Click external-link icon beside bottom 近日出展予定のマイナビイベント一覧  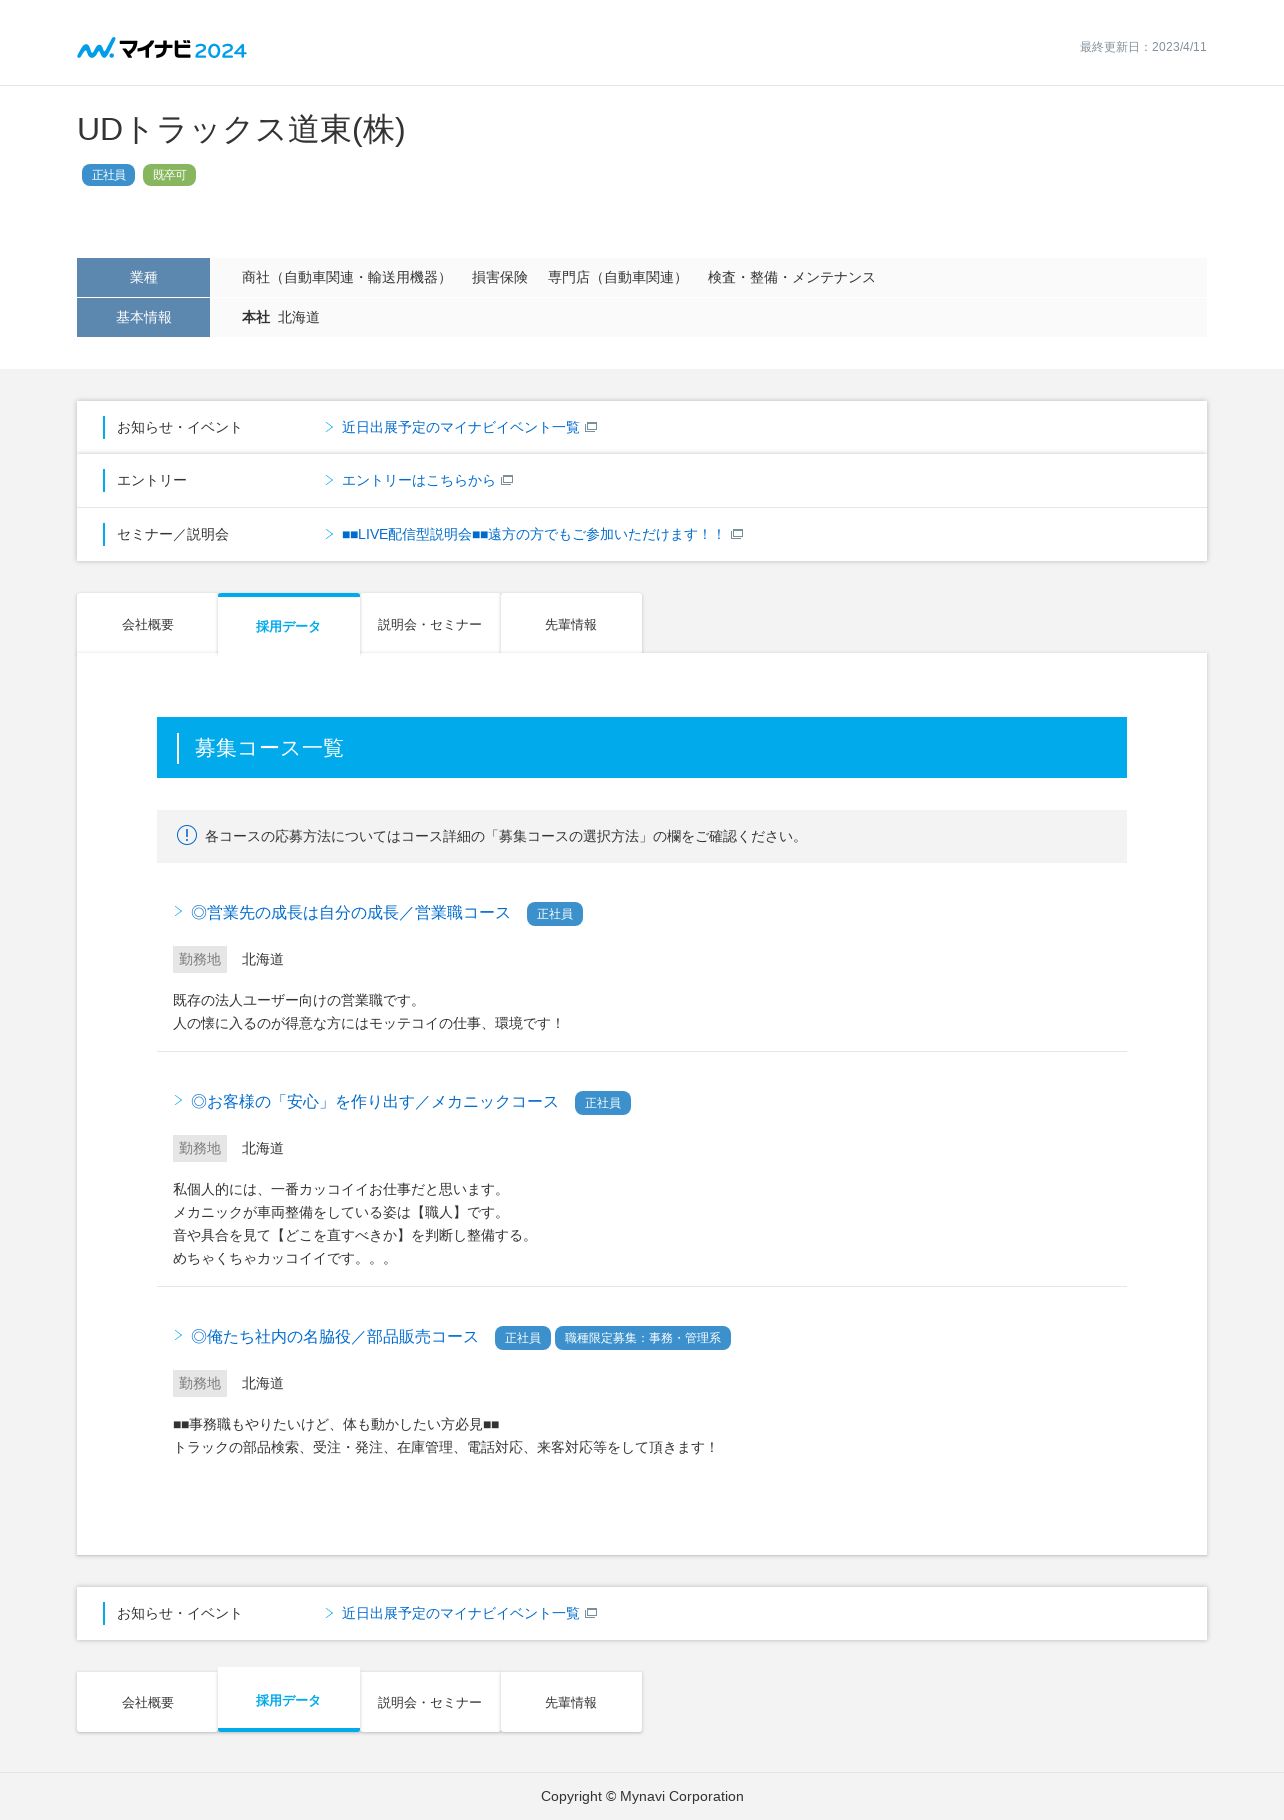point(591,1613)
